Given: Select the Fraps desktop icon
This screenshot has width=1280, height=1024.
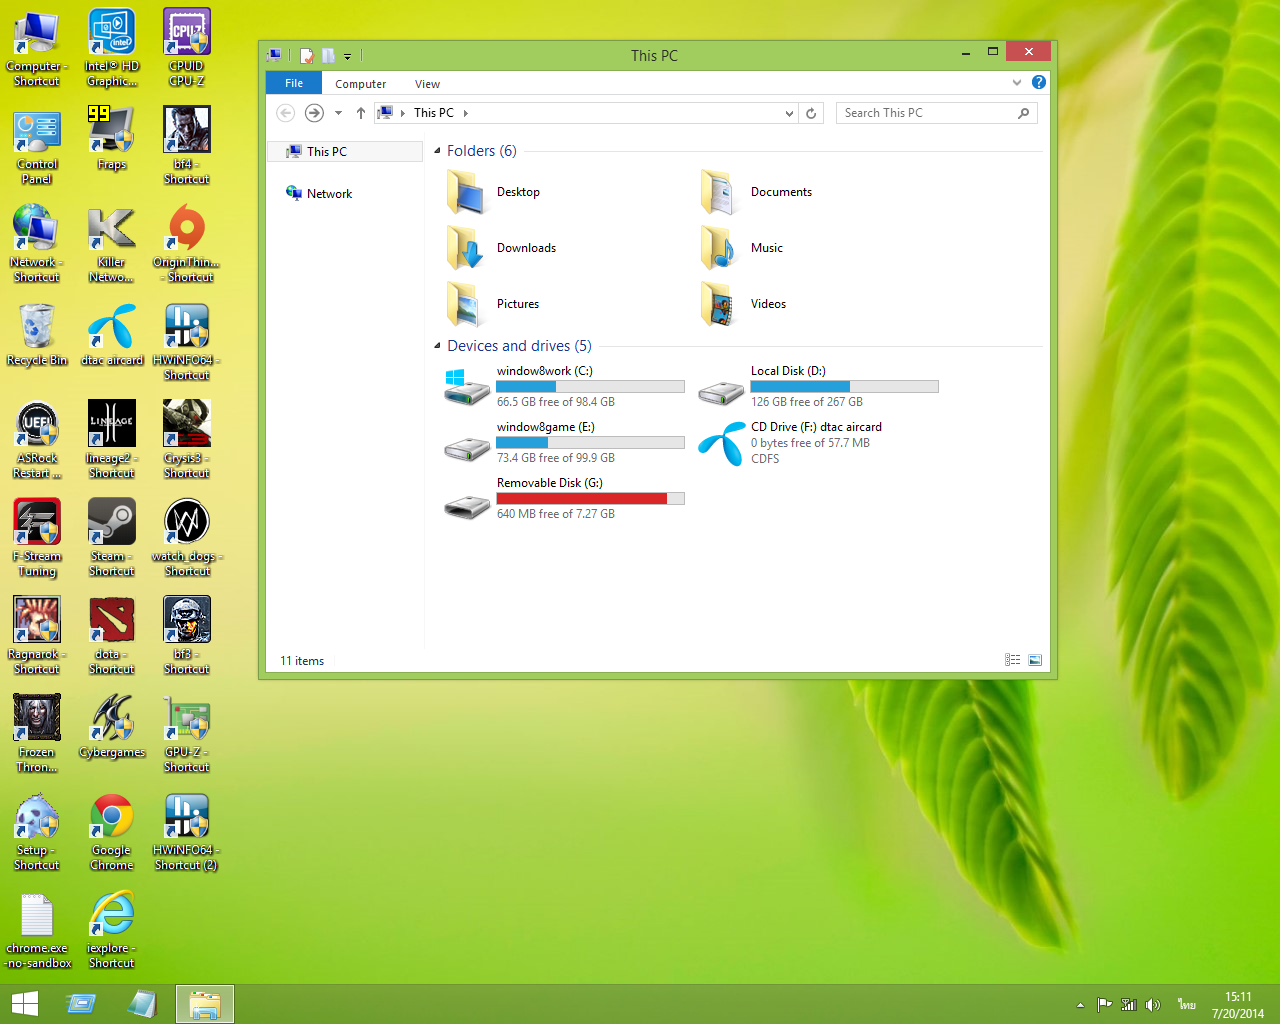Looking at the screenshot, I should [x=112, y=138].
